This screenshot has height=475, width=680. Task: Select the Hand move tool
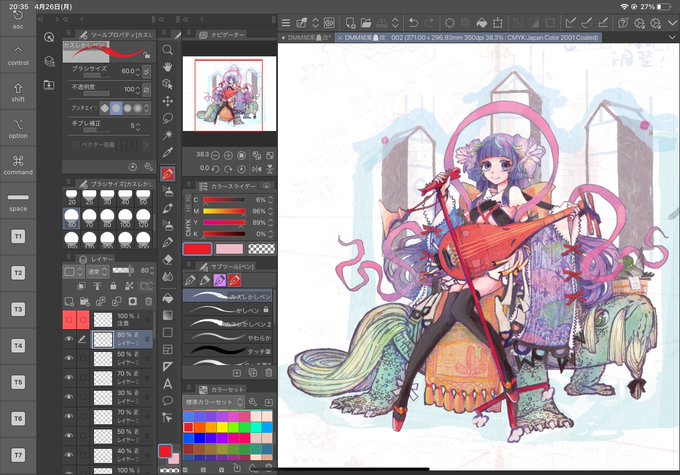pos(167,67)
